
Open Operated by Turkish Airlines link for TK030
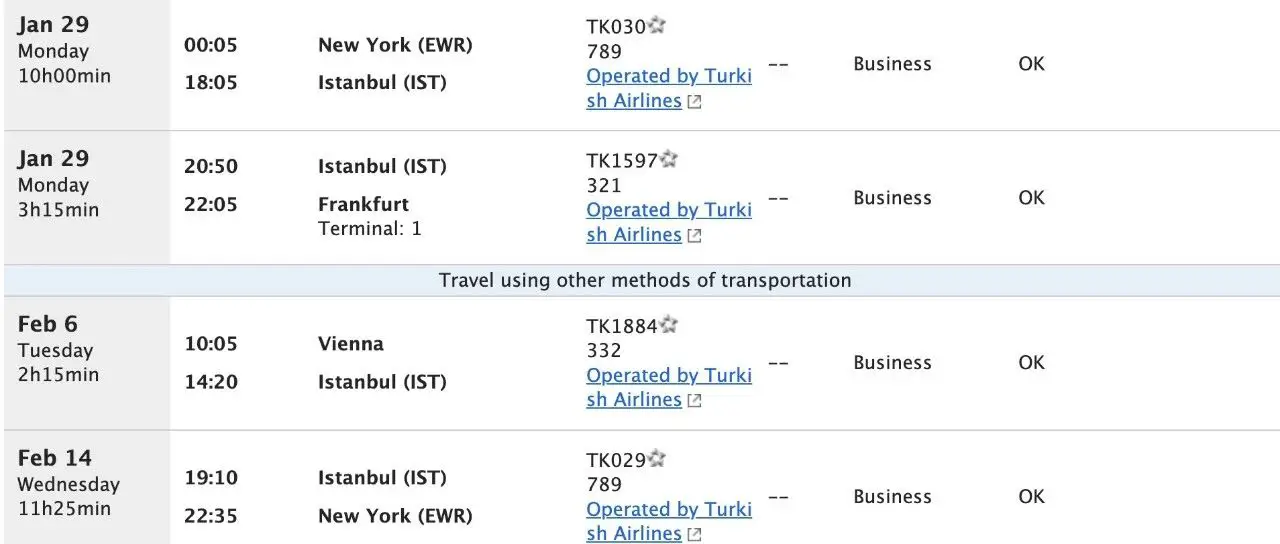pos(669,88)
